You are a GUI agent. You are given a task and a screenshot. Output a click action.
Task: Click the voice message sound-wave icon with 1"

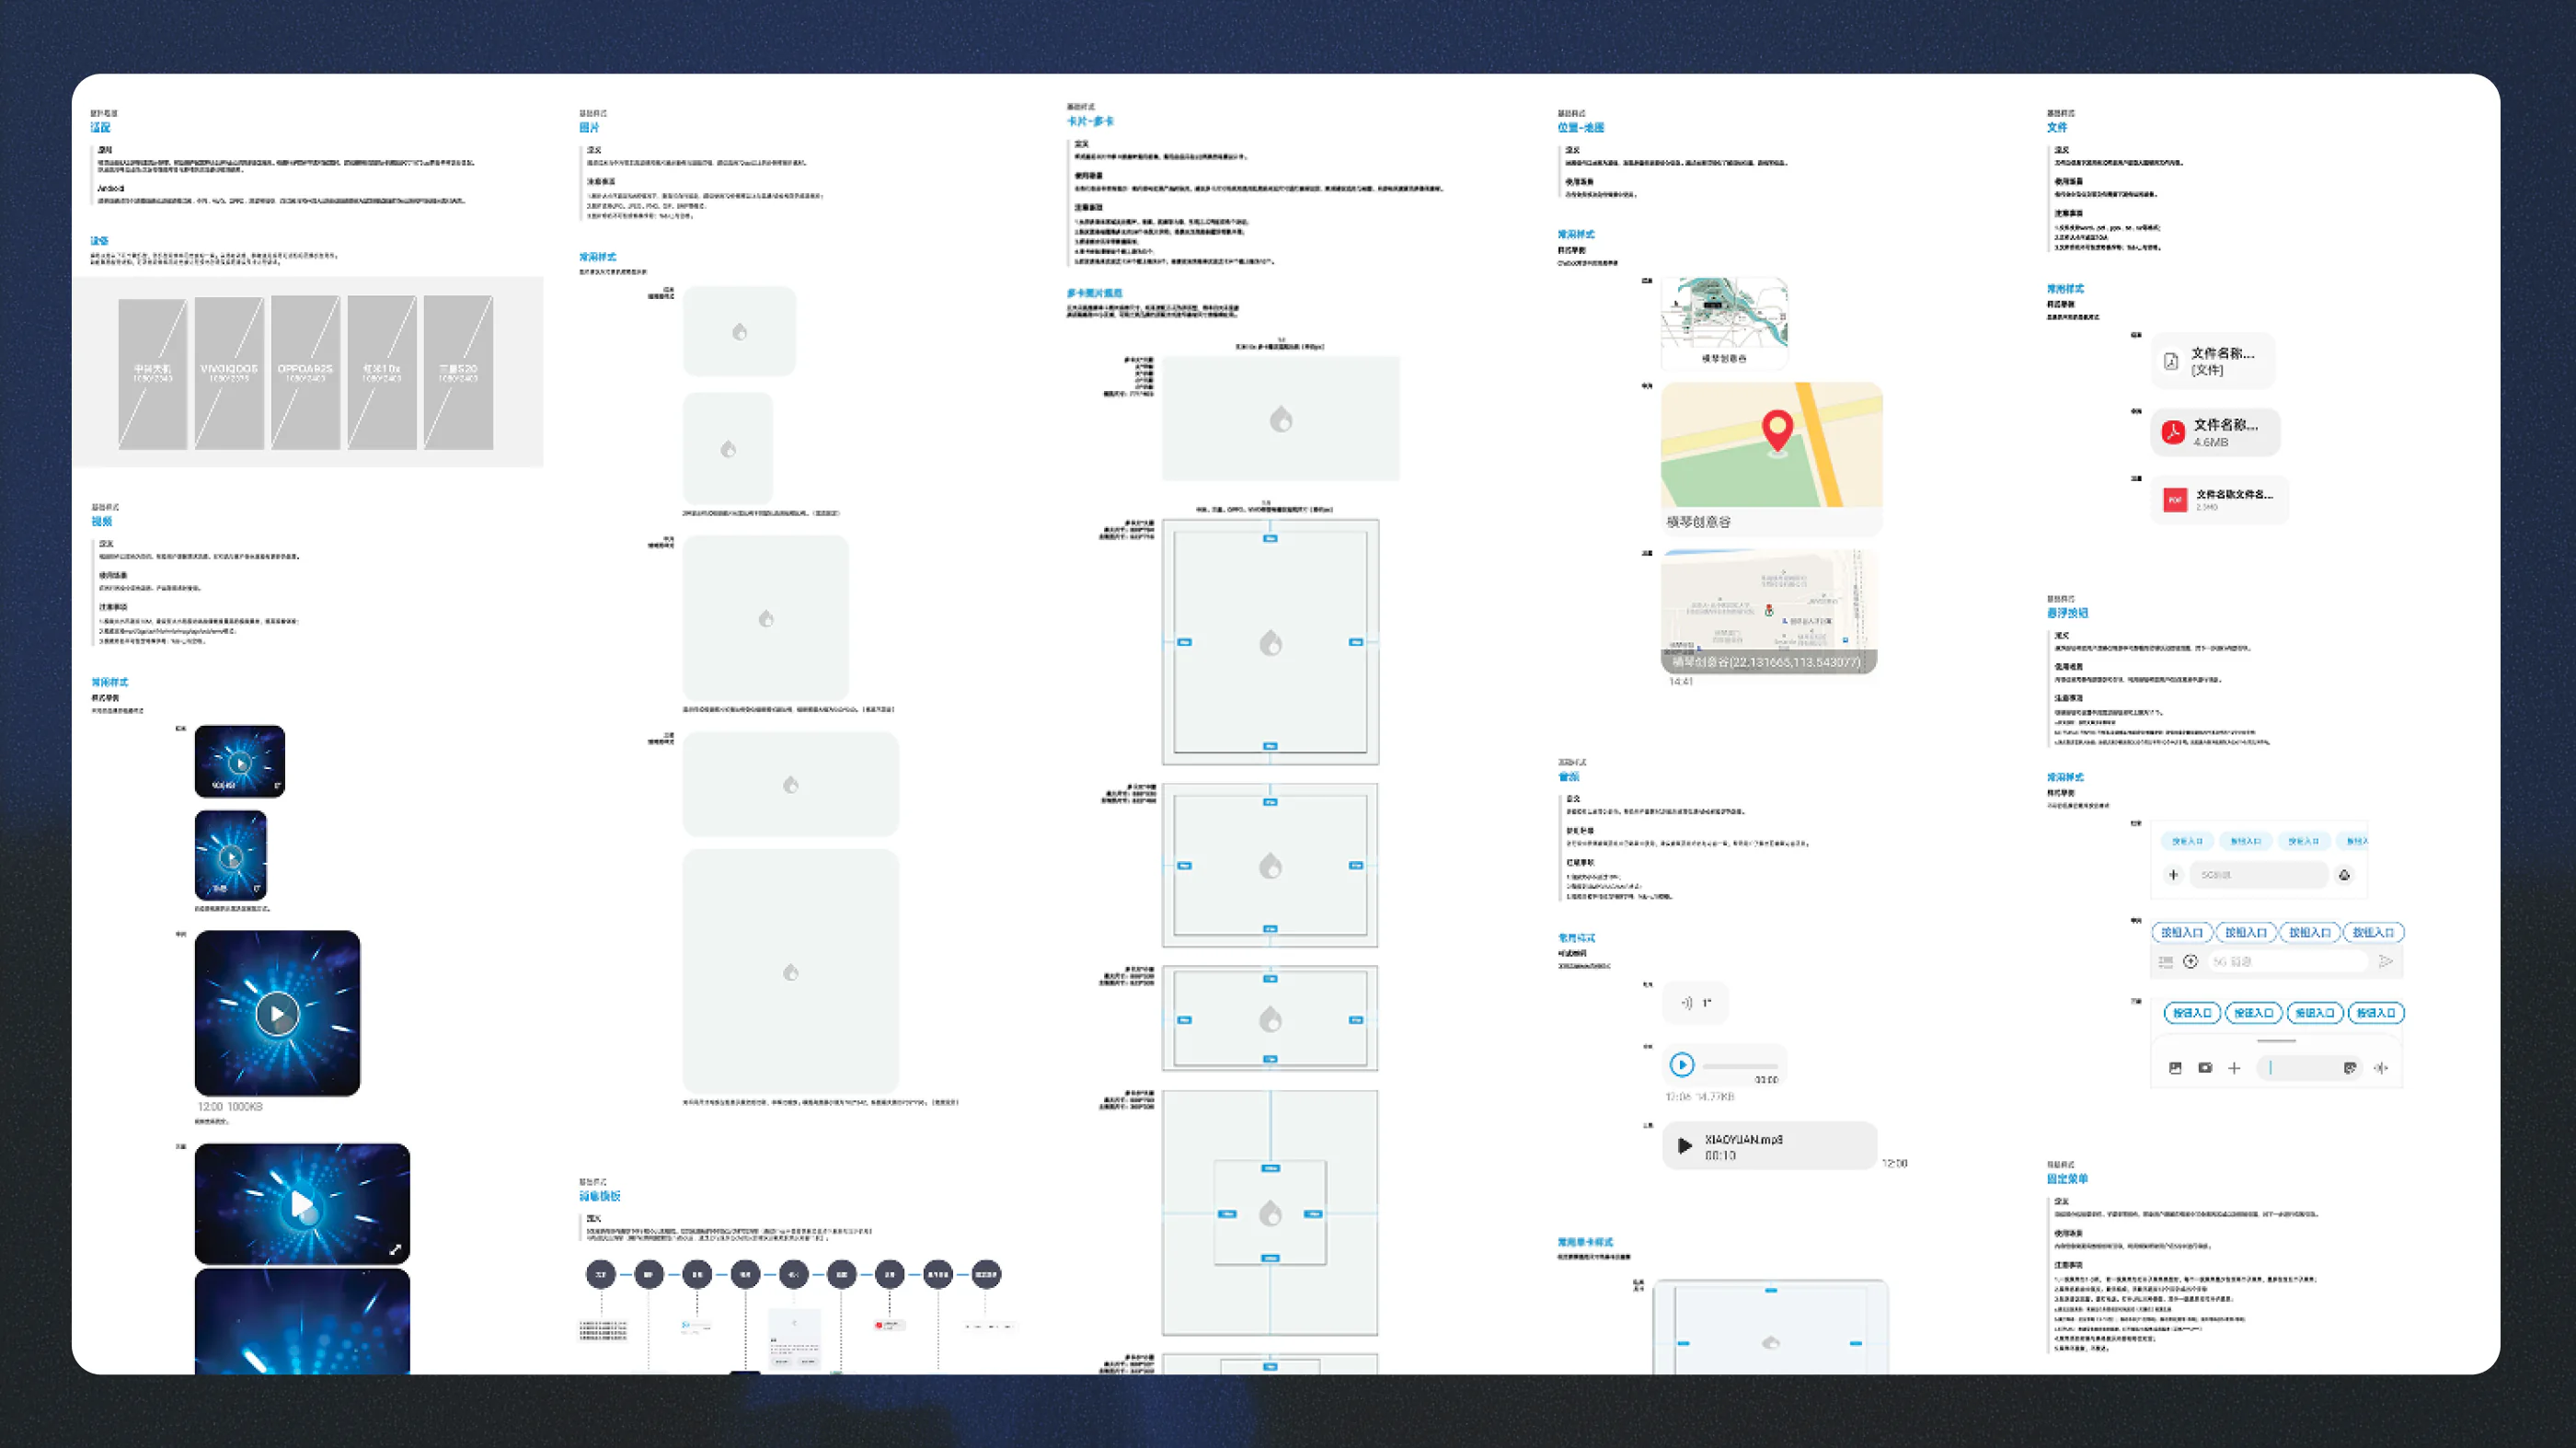click(1687, 1002)
